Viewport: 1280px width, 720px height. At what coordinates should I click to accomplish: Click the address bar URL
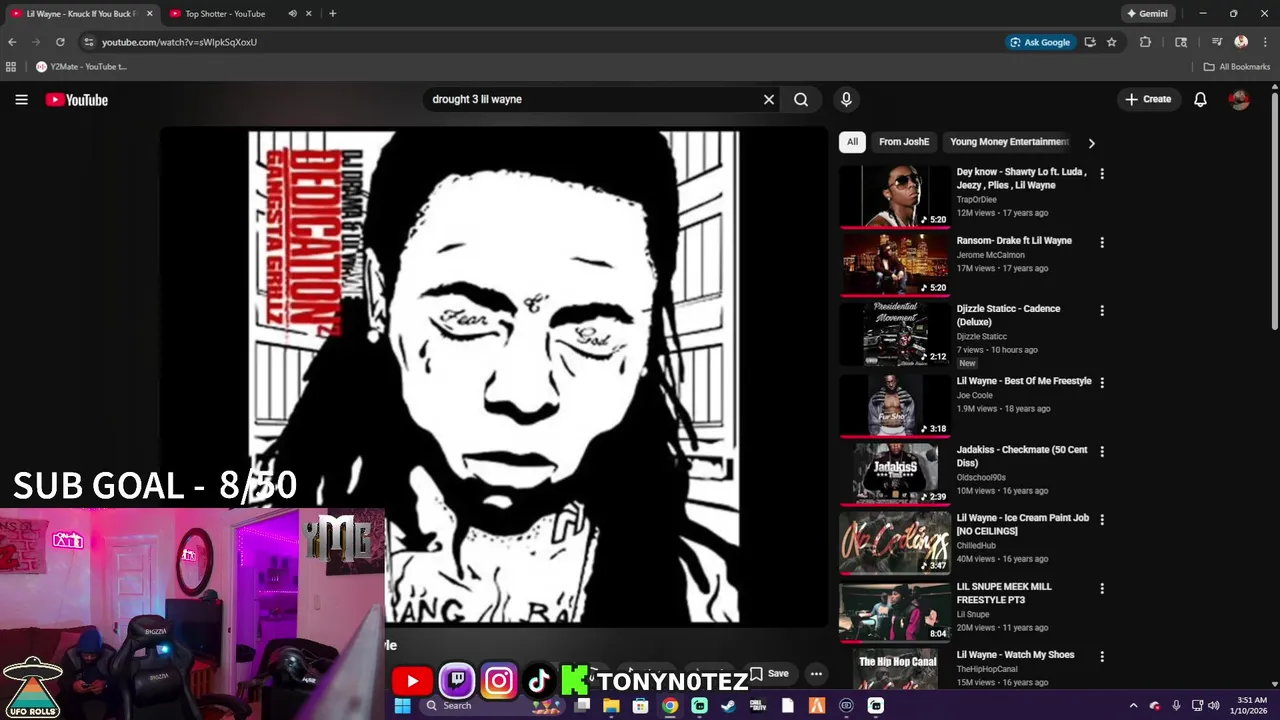pyautogui.click(x=179, y=42)
